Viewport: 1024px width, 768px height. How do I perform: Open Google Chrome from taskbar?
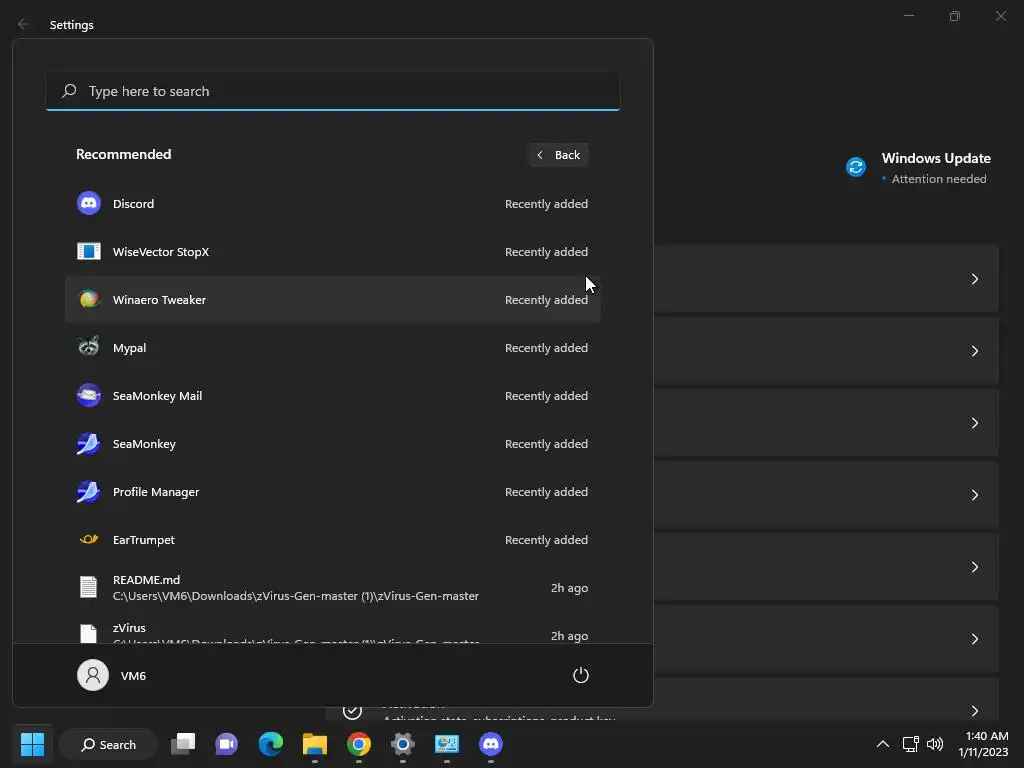359,744
